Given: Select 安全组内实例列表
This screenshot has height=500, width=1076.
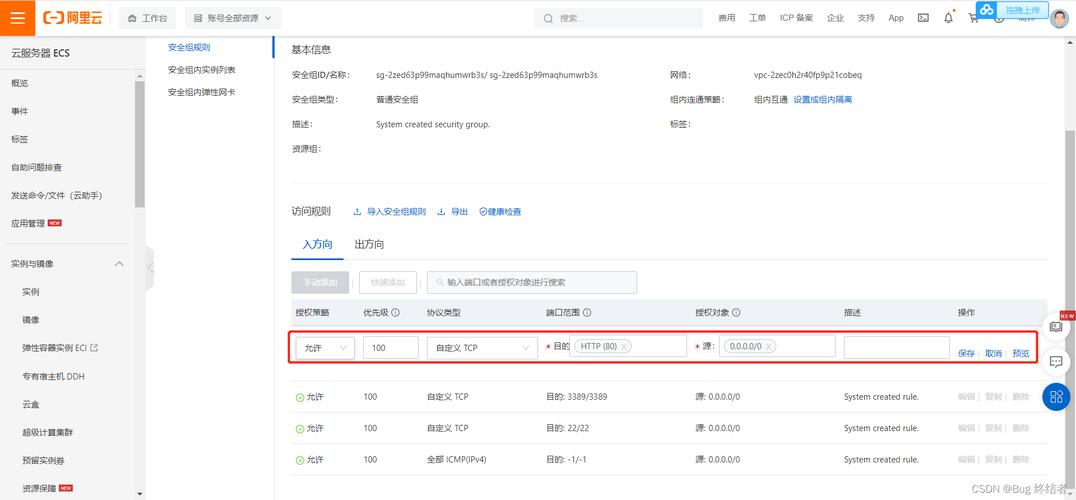Looking at the screenshot, I should point(202,70).
